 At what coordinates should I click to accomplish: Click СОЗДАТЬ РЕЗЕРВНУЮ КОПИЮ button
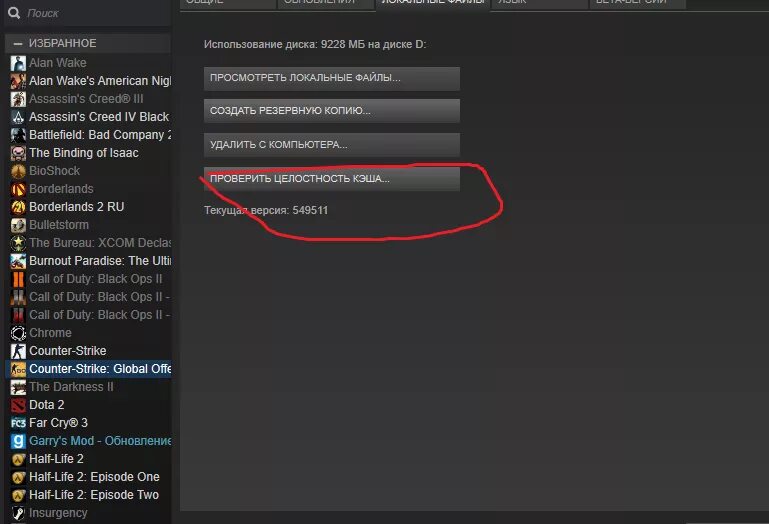click(x=332, y=111)
